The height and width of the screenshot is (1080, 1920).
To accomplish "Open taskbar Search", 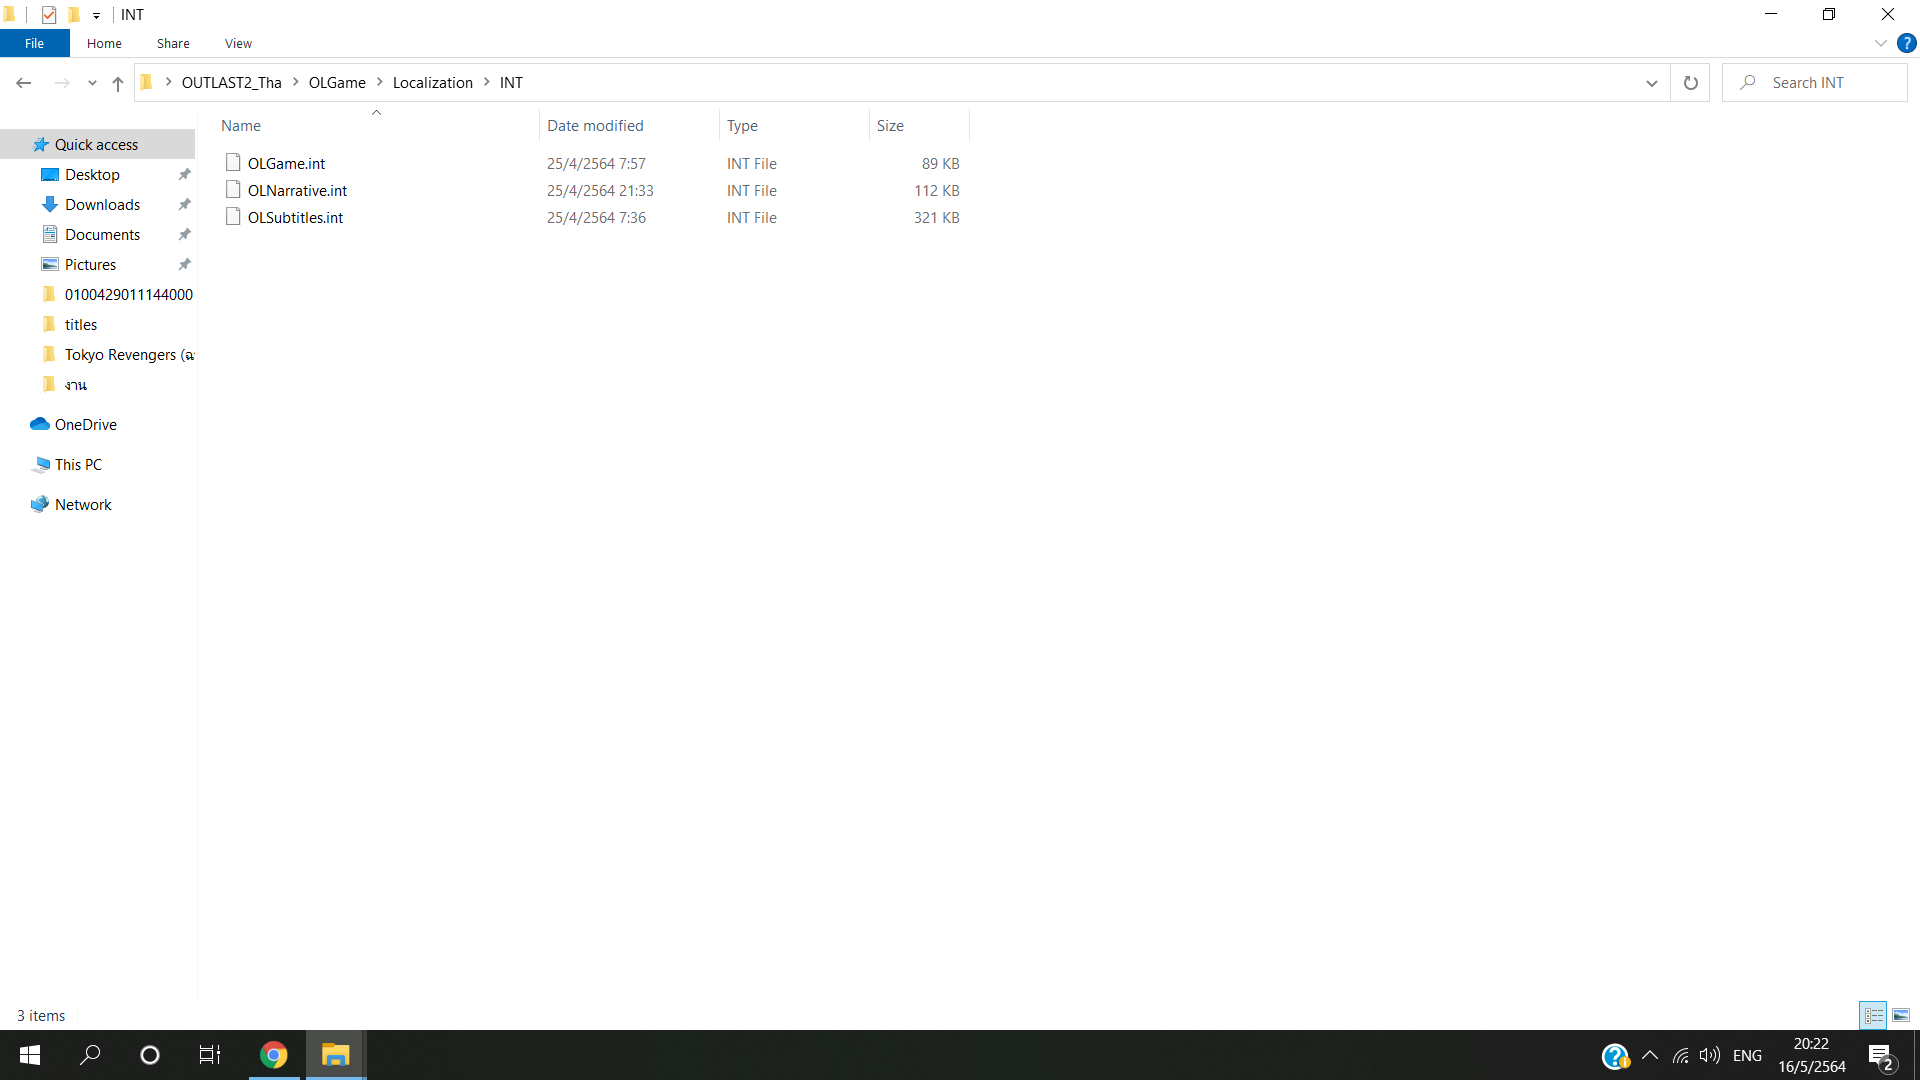I will click(90, 1055).
